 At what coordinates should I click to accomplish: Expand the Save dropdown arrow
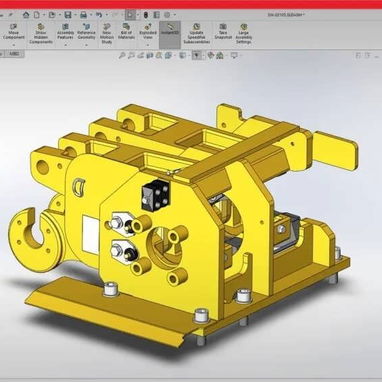(x=75, y=15)
